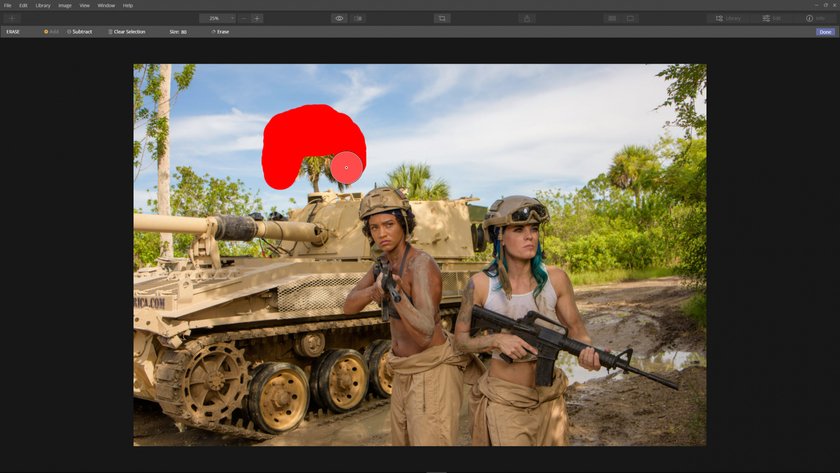Click the add plus button in toolbar
840x473 pixels.
[x=12, y=18]
